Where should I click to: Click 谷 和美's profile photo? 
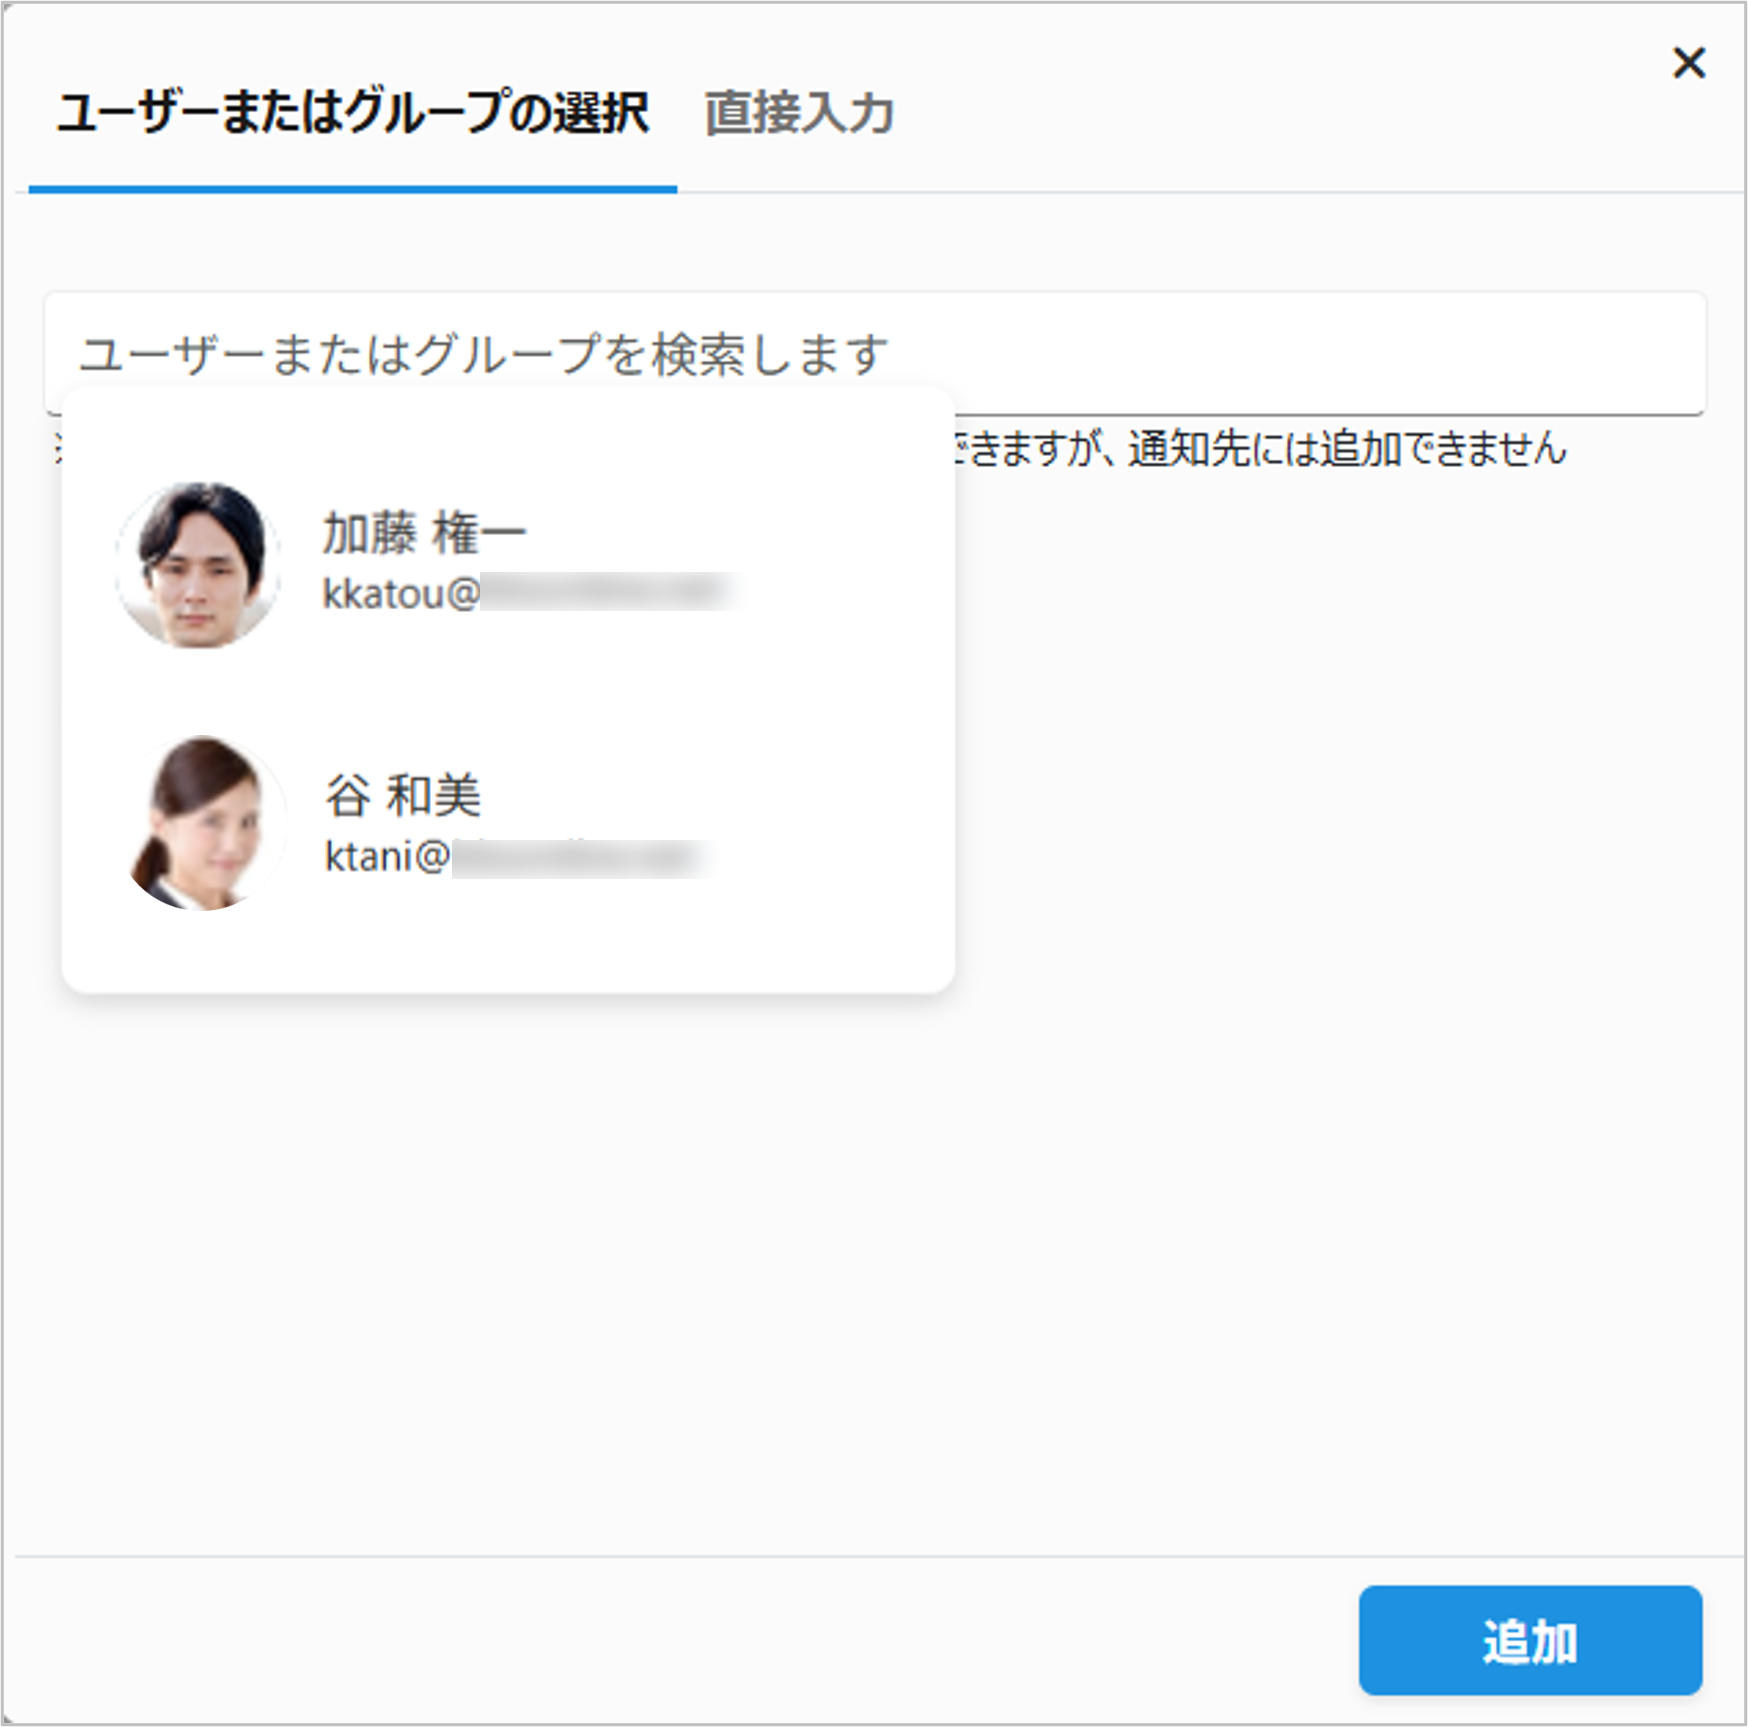click(206, 823)
